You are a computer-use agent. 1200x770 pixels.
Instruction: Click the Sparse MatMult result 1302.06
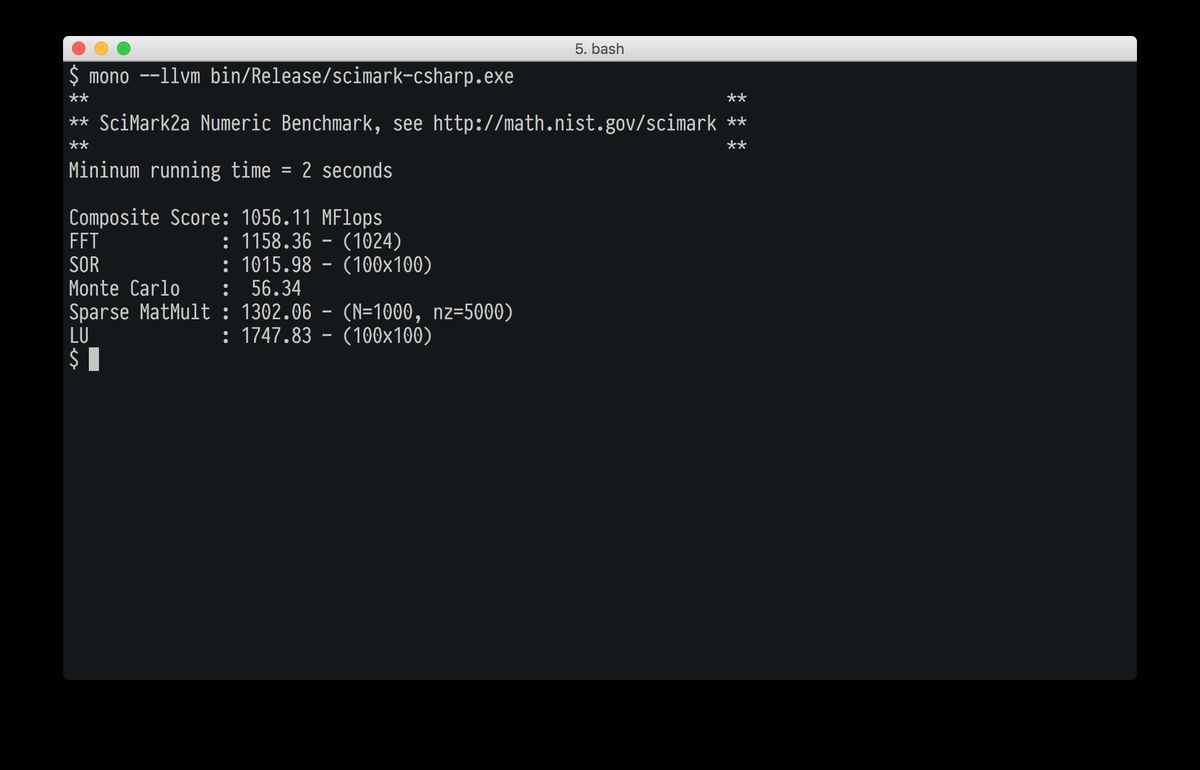pyautogui.click(x=276, y=313)
